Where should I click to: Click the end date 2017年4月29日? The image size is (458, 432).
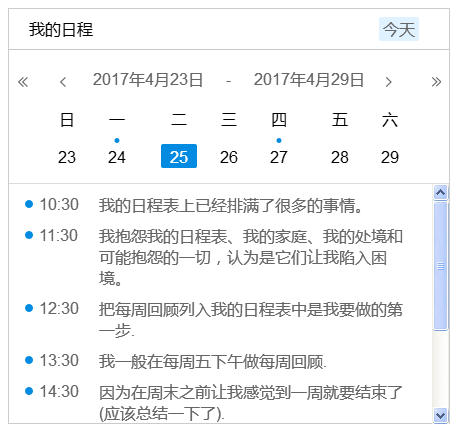(x=309, y=80)
